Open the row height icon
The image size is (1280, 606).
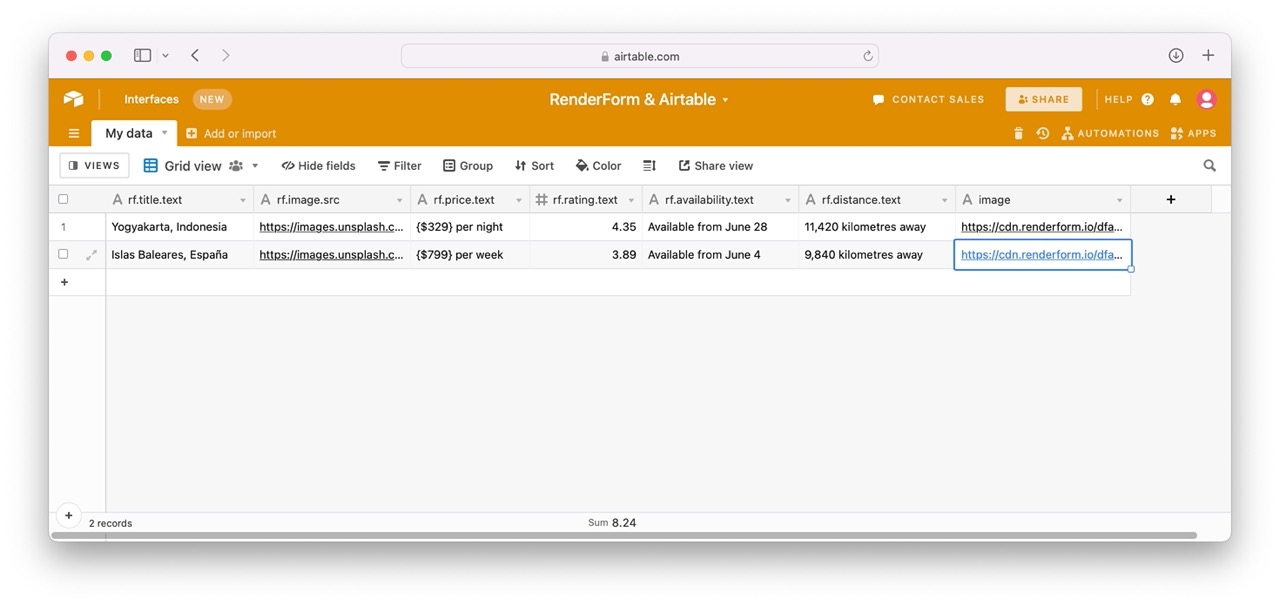point(649,166)
